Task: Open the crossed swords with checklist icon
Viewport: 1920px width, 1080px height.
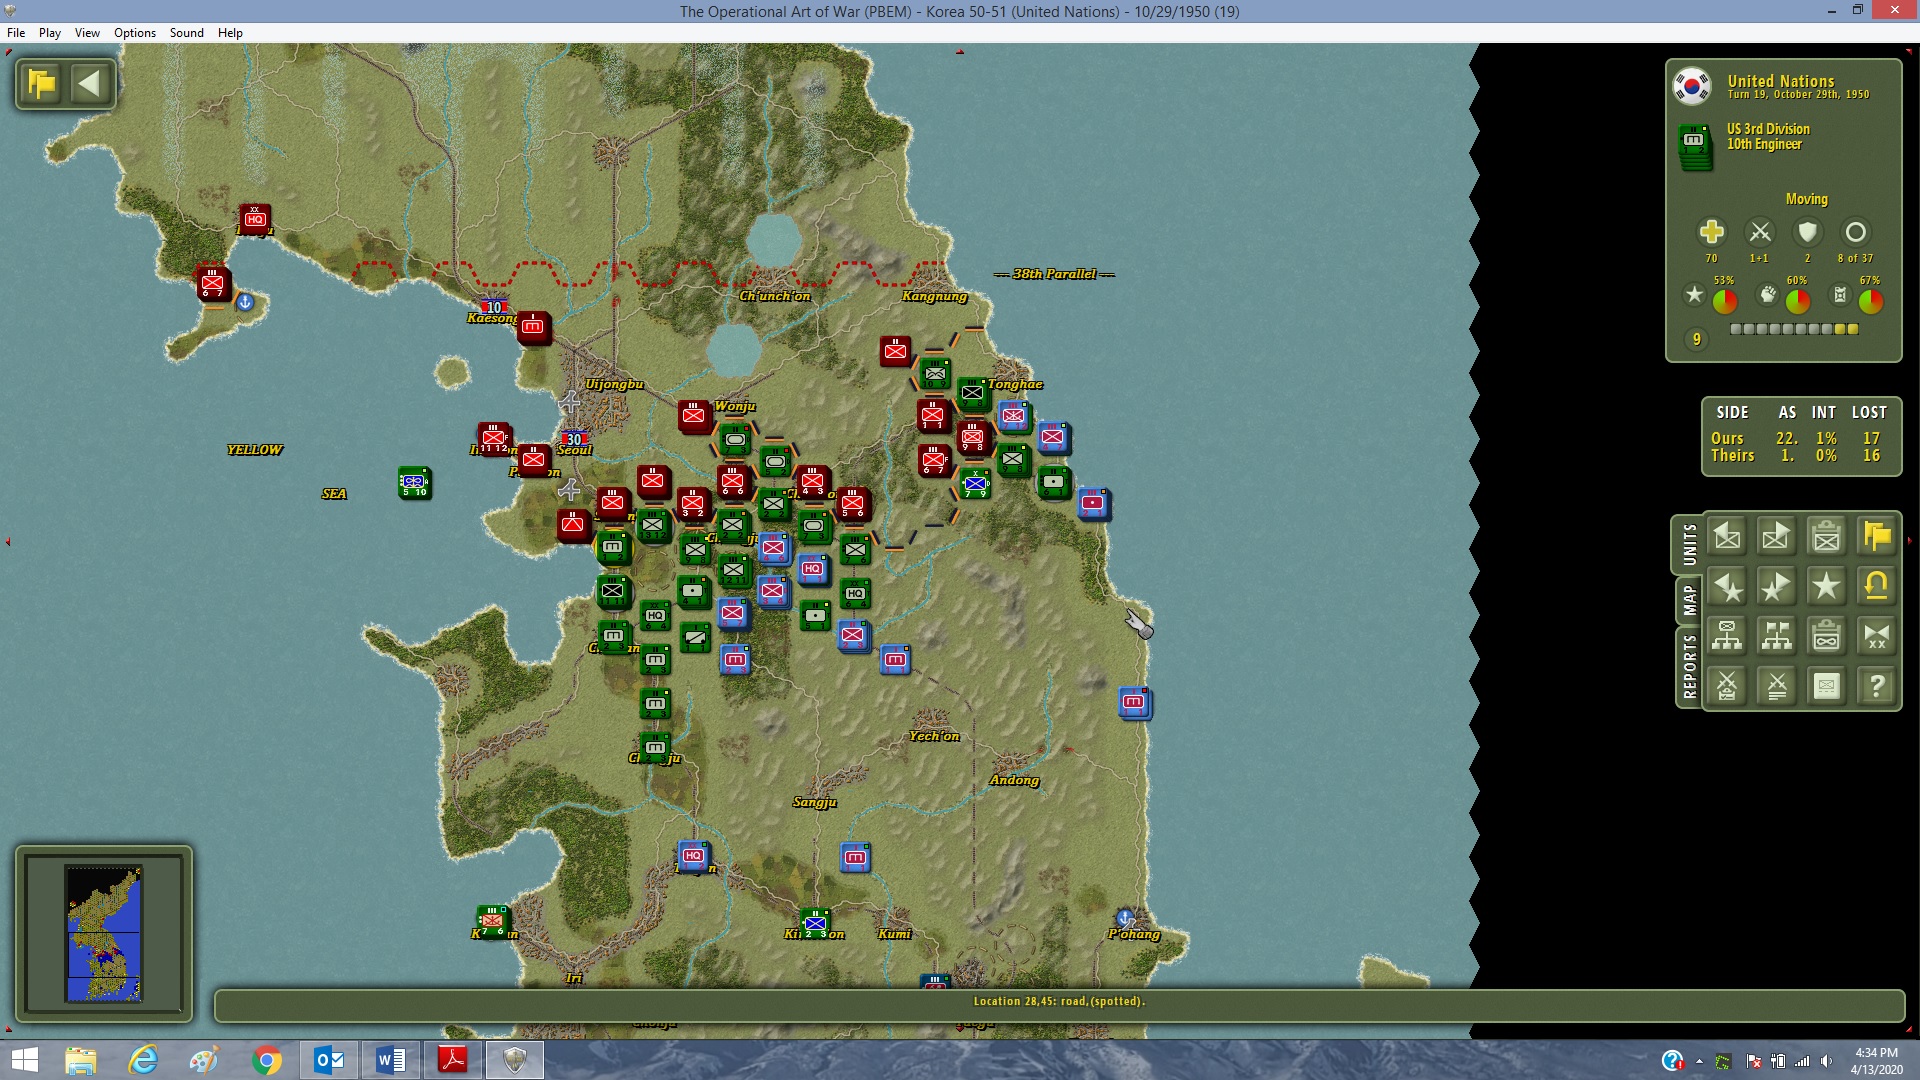Action: point(1727,686)
